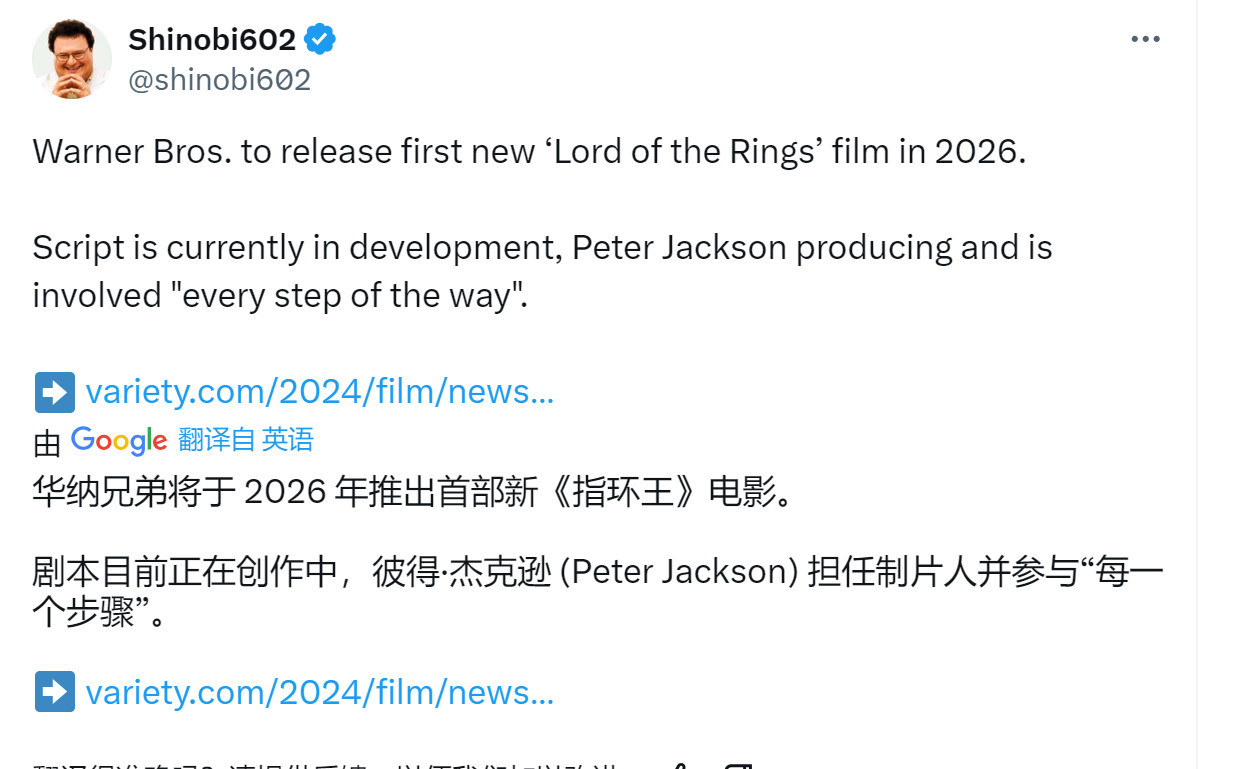Open the second variety.com article link
The width and height of the screenshot is (1239, 769).
click(320, 692)
